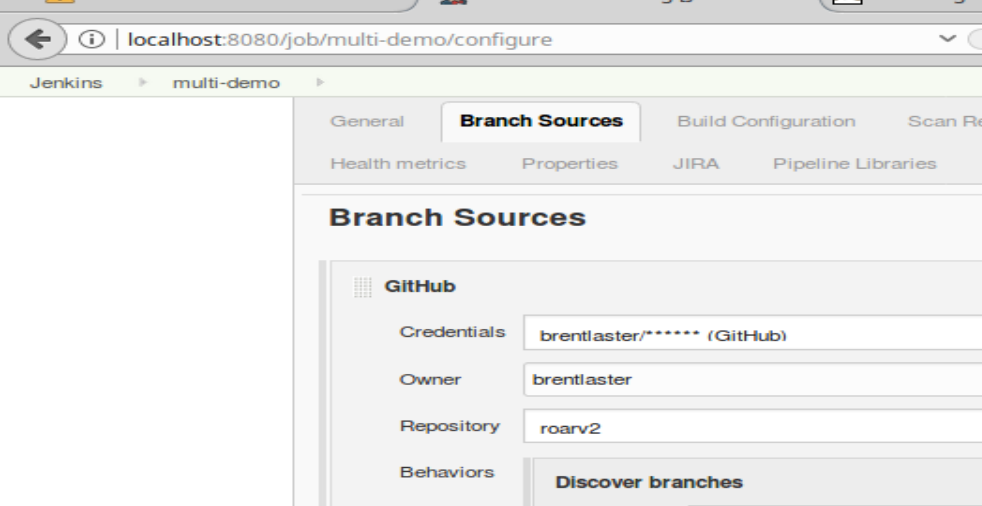Open the Credentials dropdown list

tap(750, 335)
